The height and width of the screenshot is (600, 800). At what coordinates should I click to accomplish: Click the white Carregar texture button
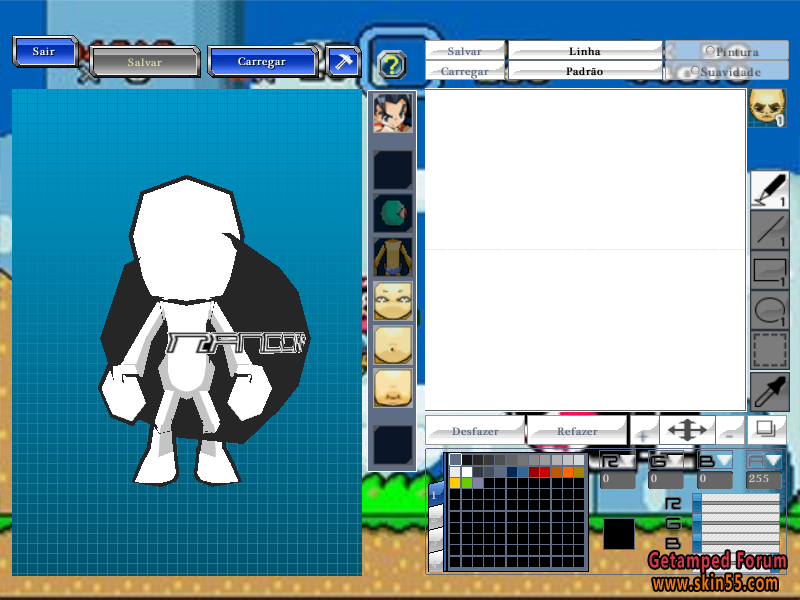tap(465, 71)
